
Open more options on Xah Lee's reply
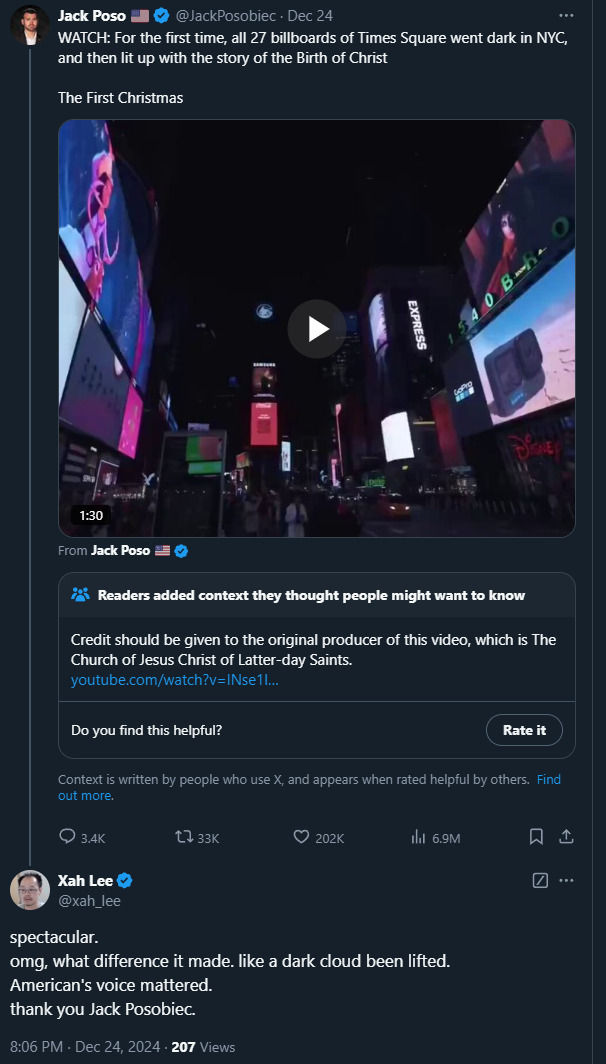[x=566, y=881]
